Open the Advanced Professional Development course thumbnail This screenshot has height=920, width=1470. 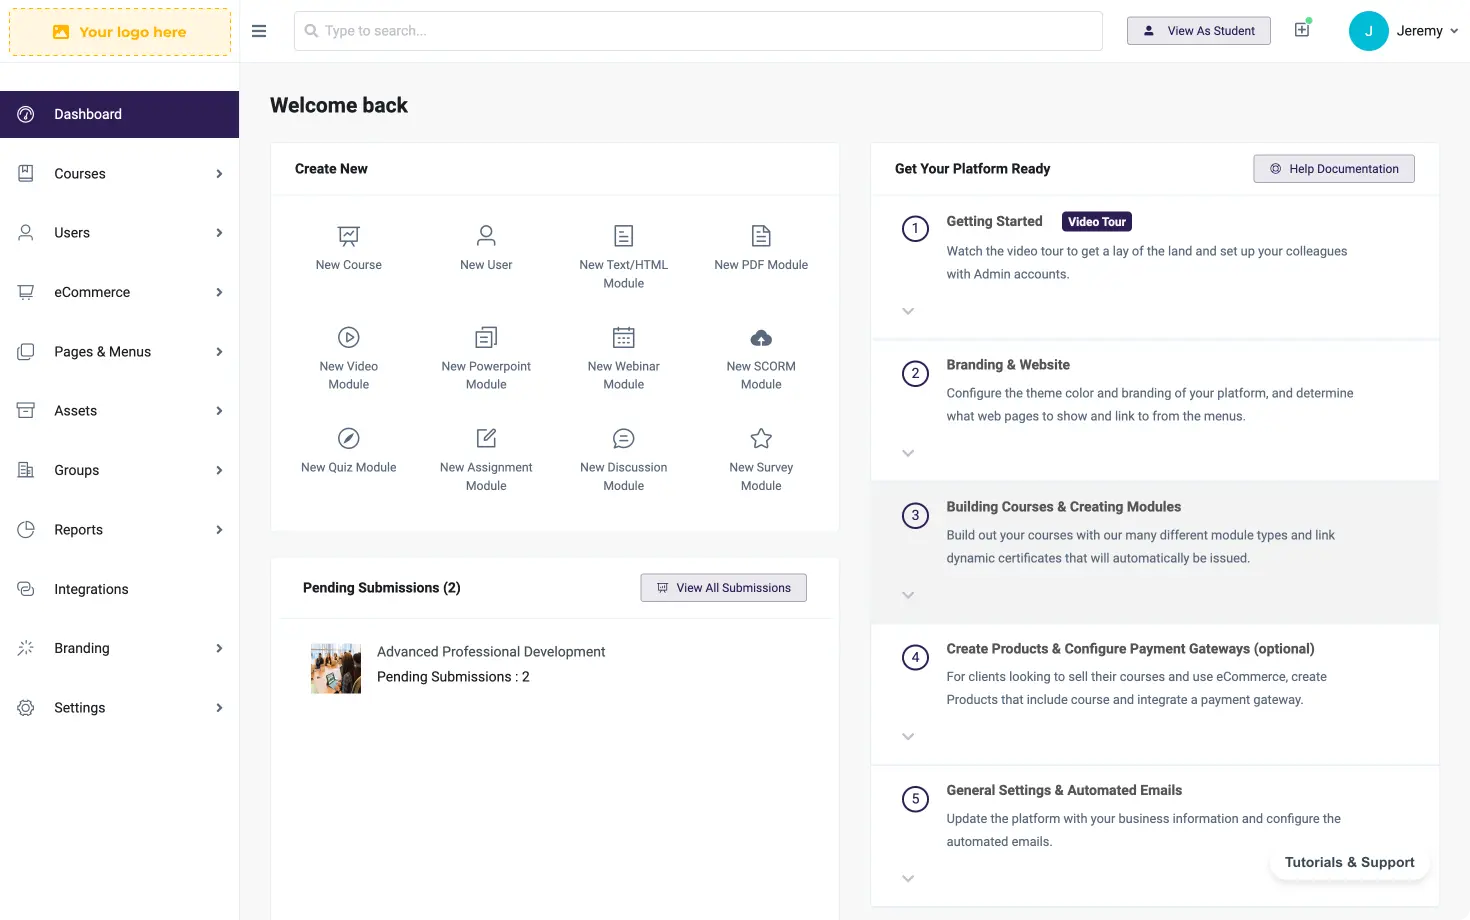(x=335, y=668)
